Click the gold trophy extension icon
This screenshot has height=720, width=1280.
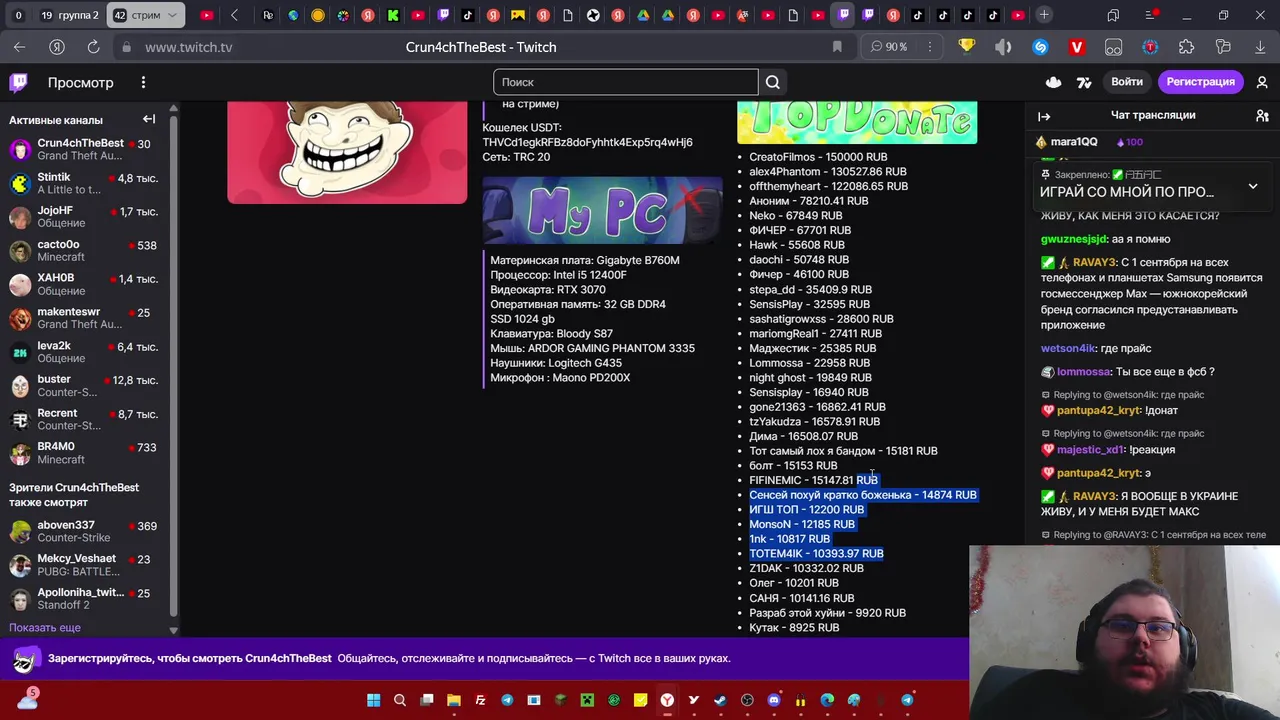click(966, 47)
